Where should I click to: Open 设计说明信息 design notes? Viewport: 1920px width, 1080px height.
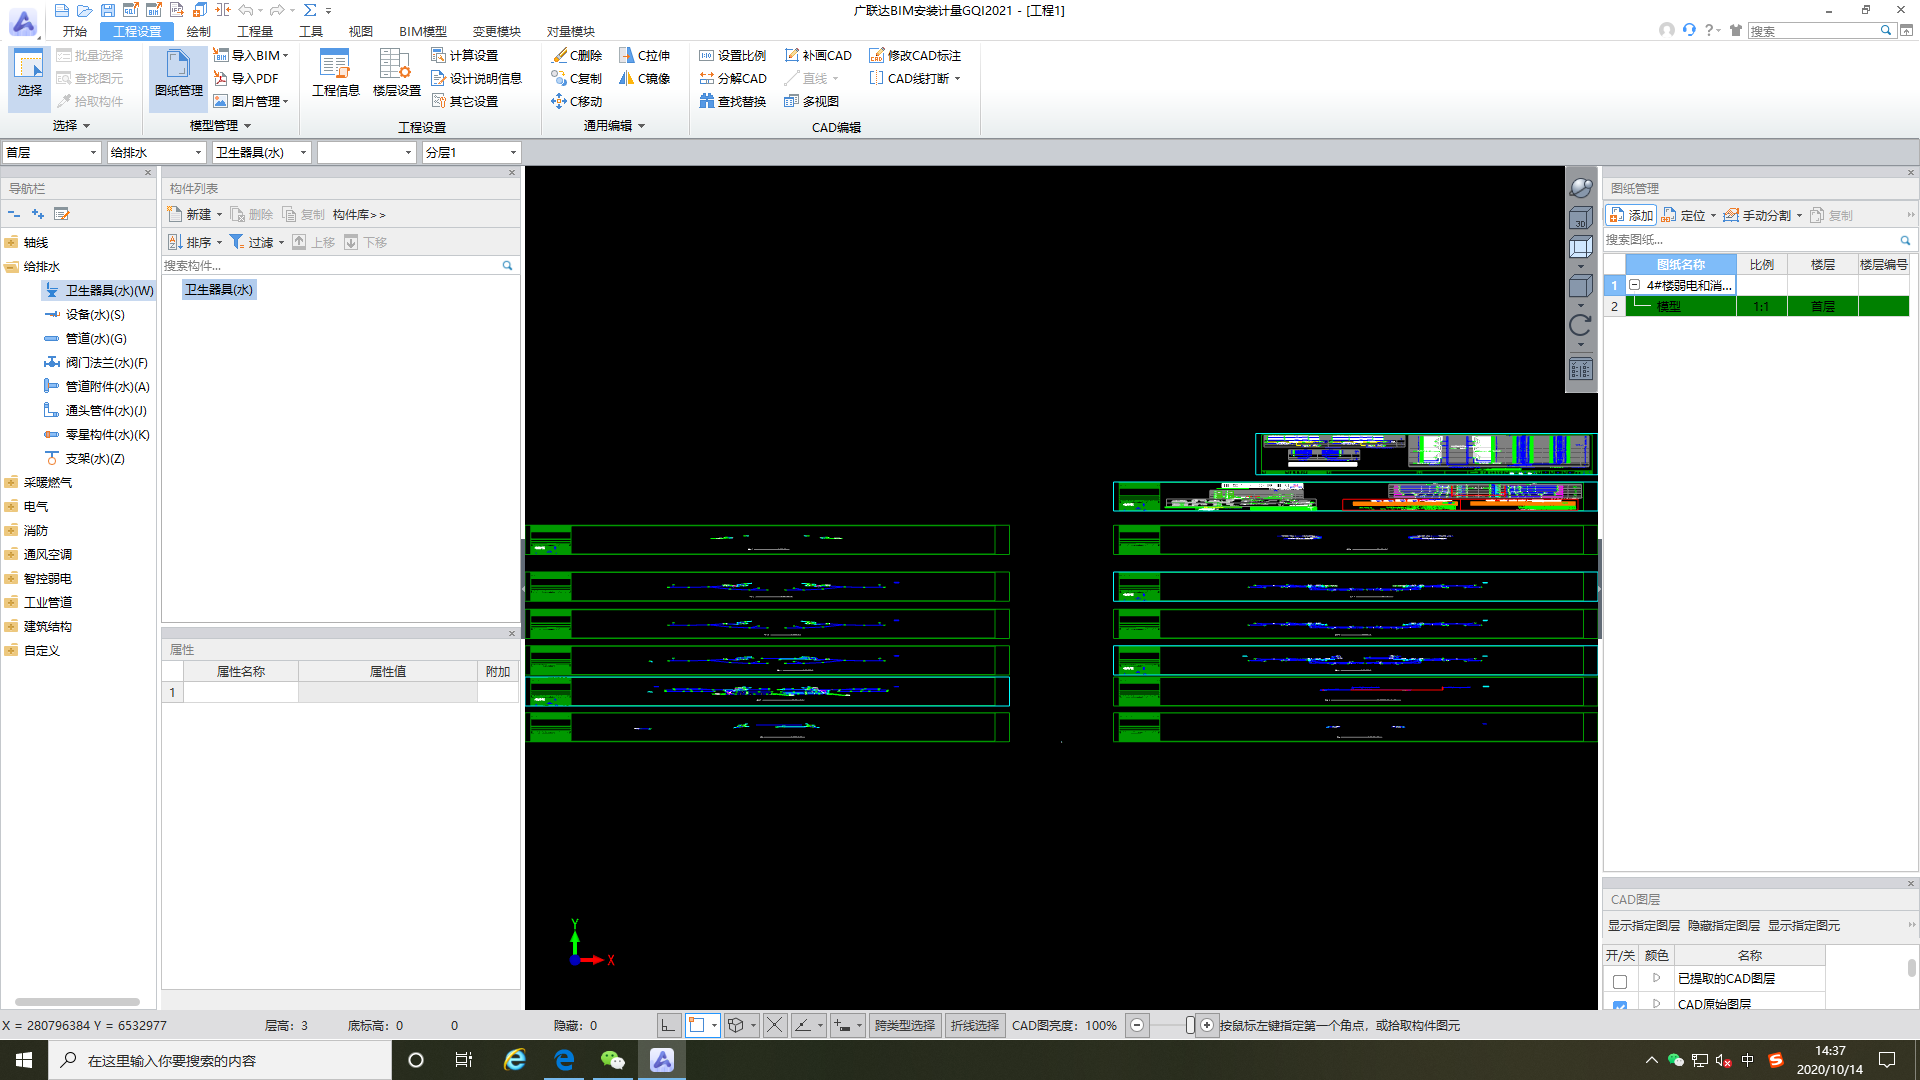point(476,78)
